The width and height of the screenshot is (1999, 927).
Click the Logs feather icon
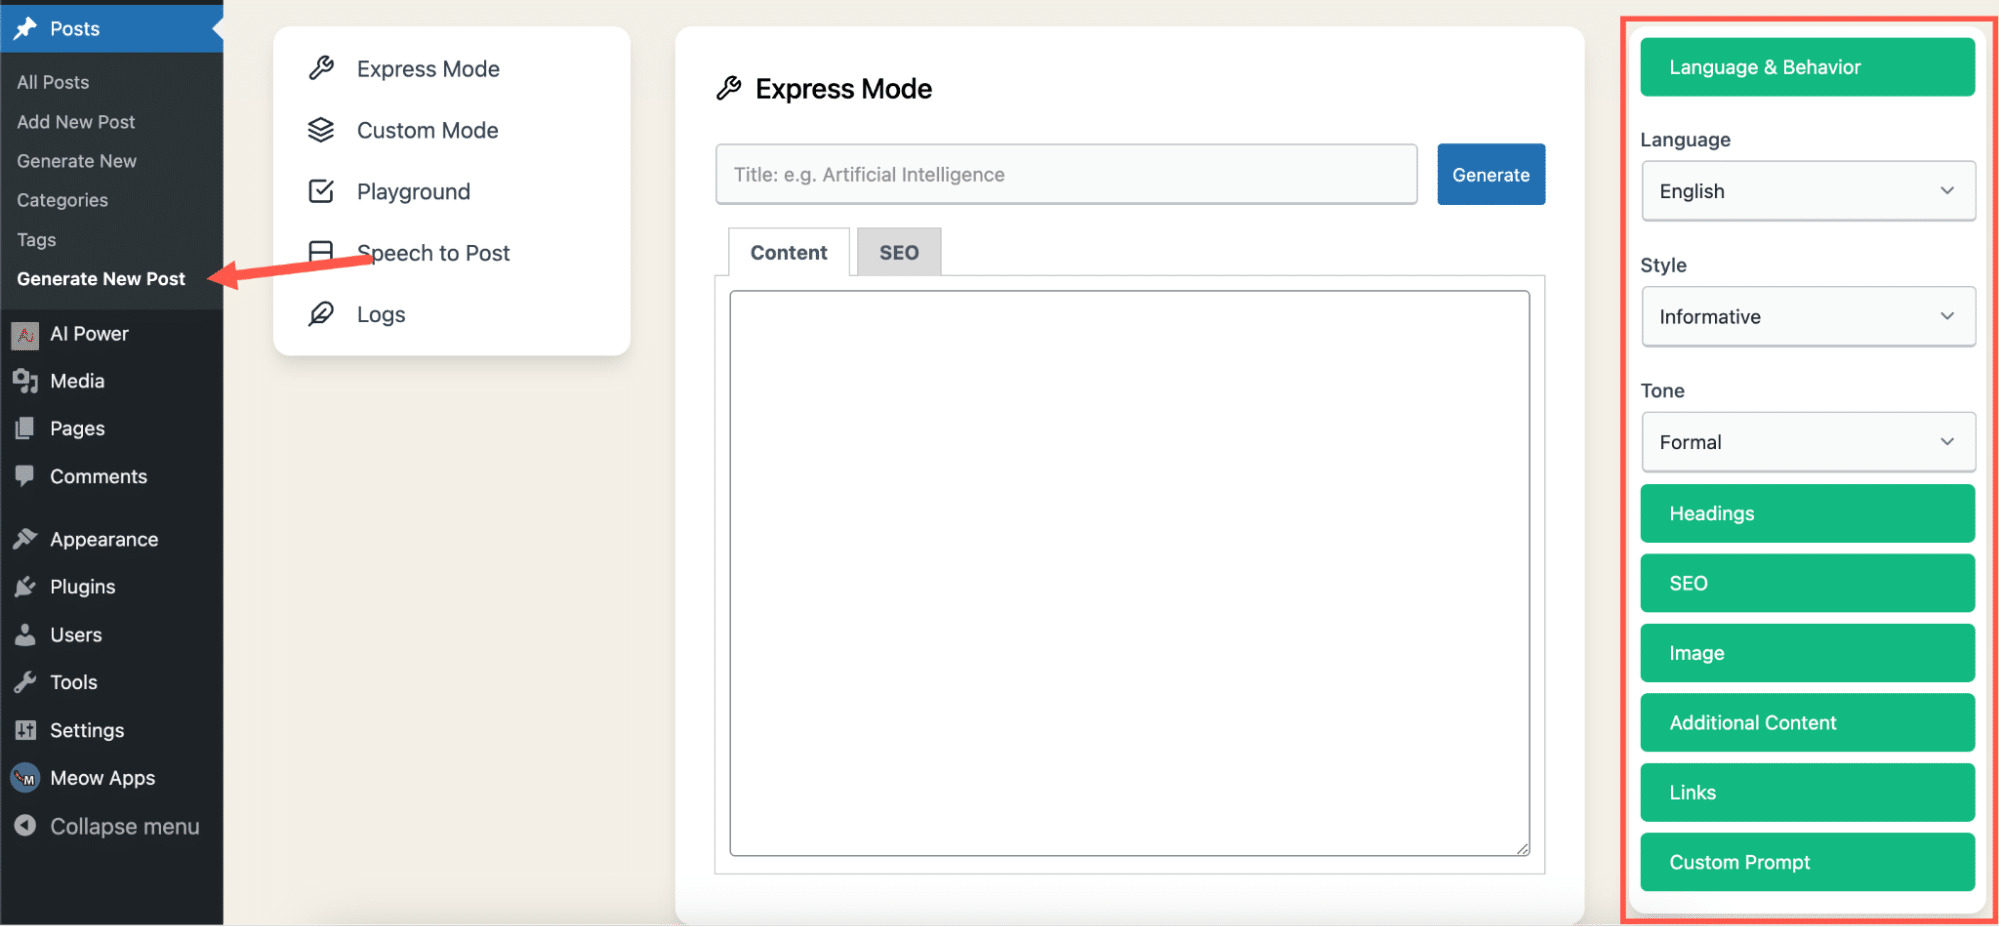coord(321,314)
